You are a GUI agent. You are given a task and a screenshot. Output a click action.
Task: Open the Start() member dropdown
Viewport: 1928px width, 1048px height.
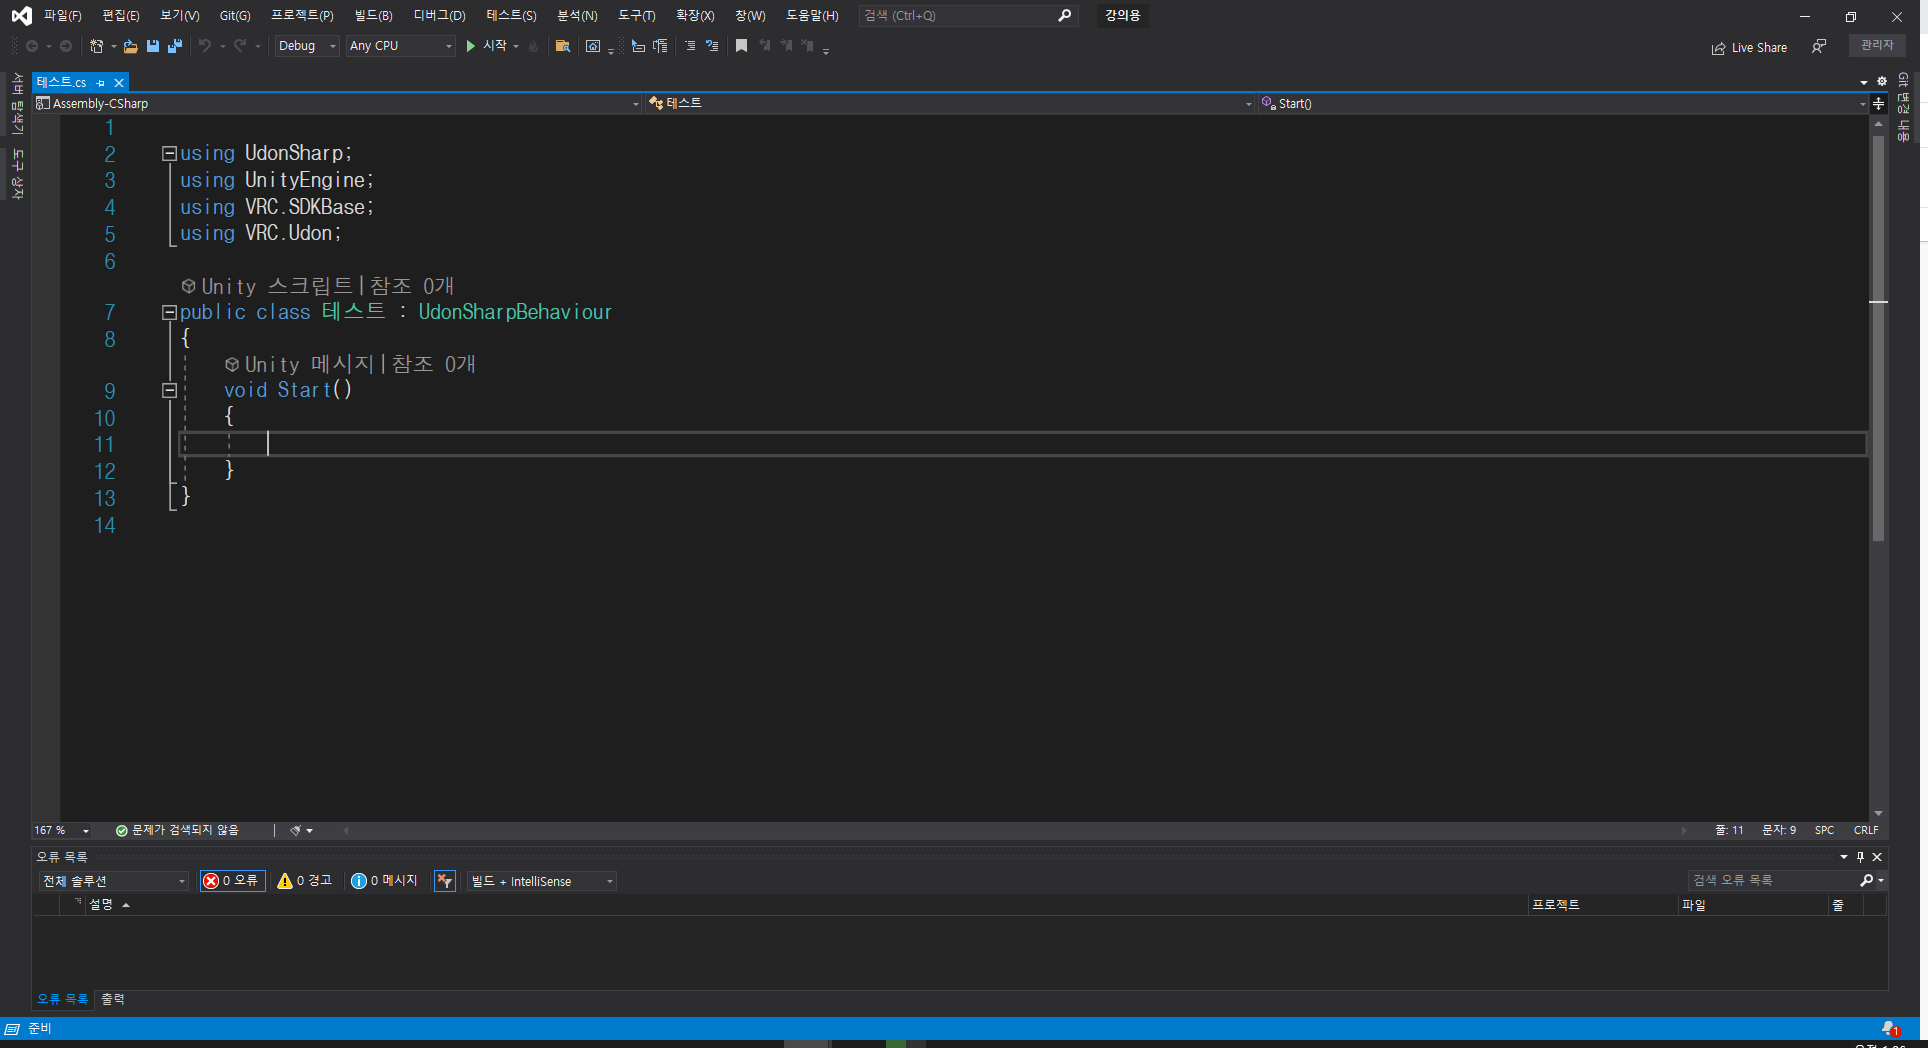pyautogui.click(x=1563, y=104)
